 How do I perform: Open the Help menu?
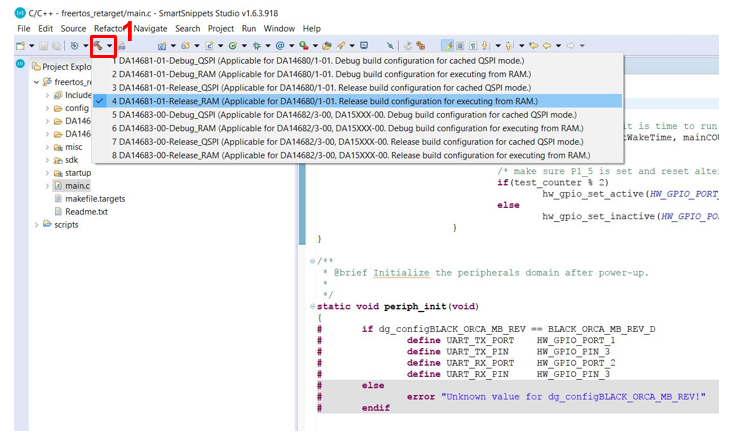(x=311, y=29)
